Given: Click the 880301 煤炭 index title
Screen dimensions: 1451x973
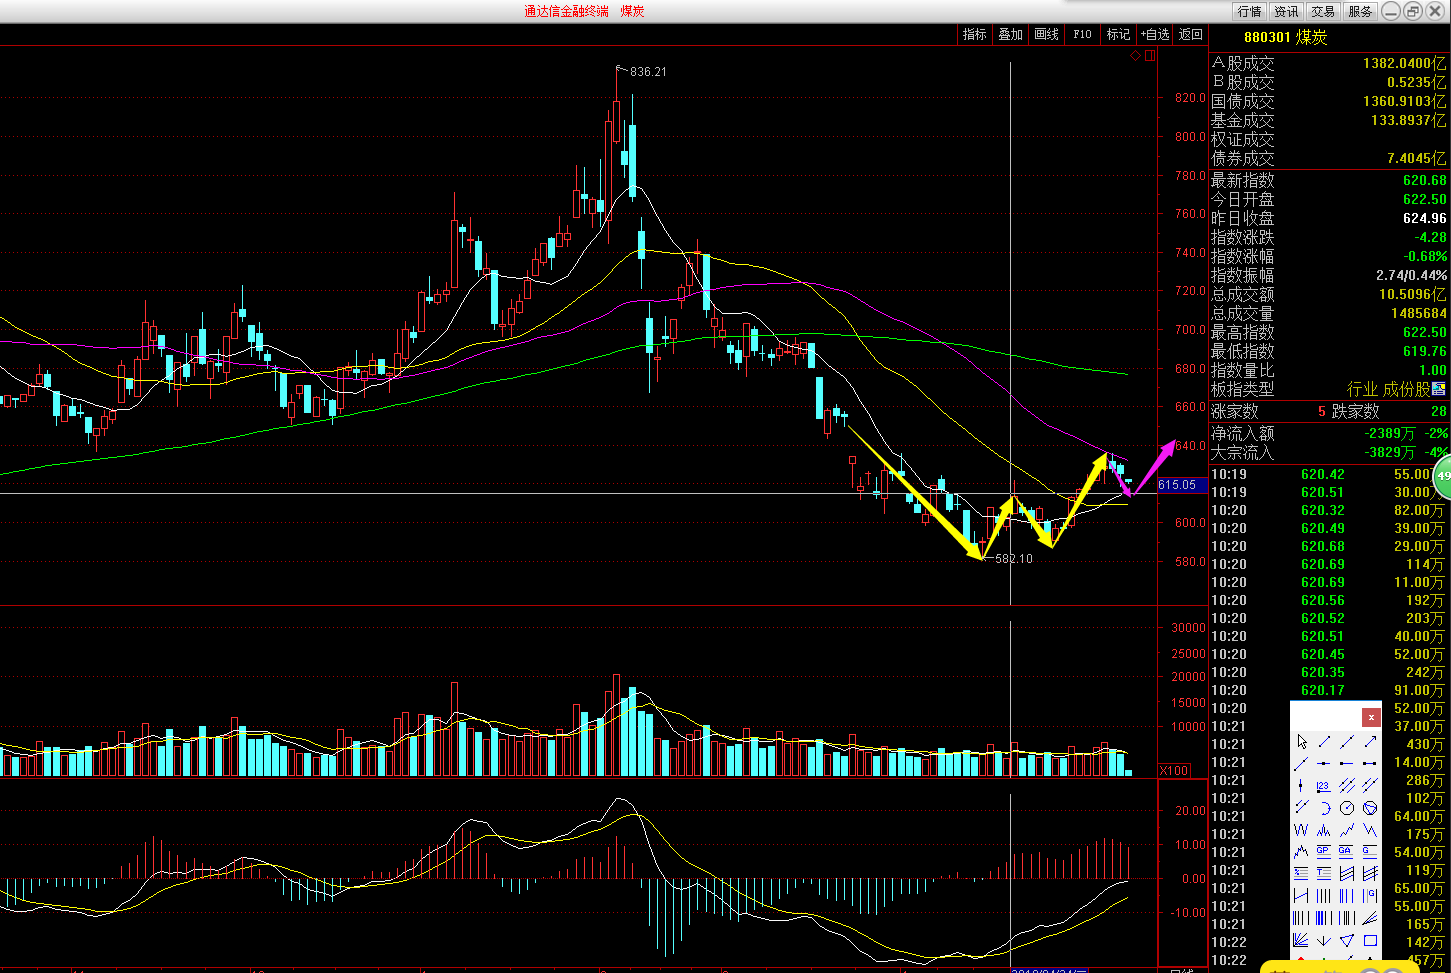Looking at the screenshot, I should (1286, 37).
